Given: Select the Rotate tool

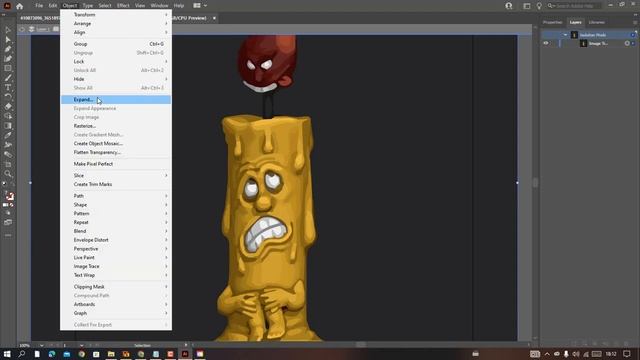Looking at the screenshot, I should (x=8, y=97).
